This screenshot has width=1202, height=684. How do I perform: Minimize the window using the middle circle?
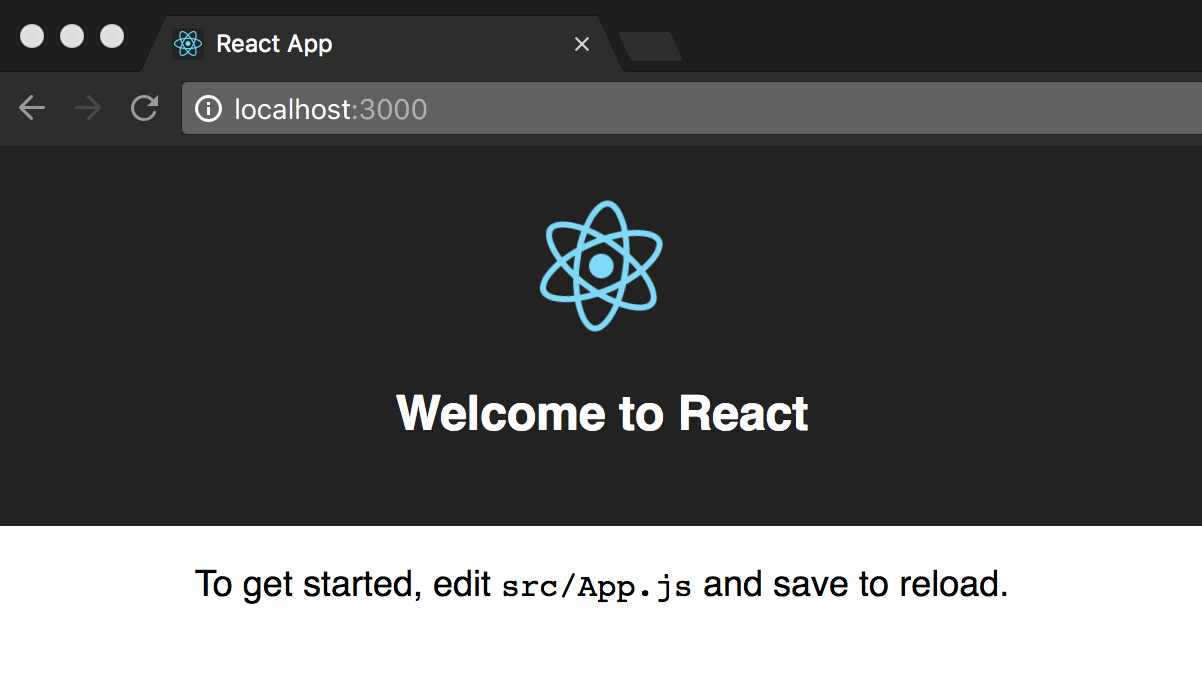pyautogui.click(x=72, y=36)
